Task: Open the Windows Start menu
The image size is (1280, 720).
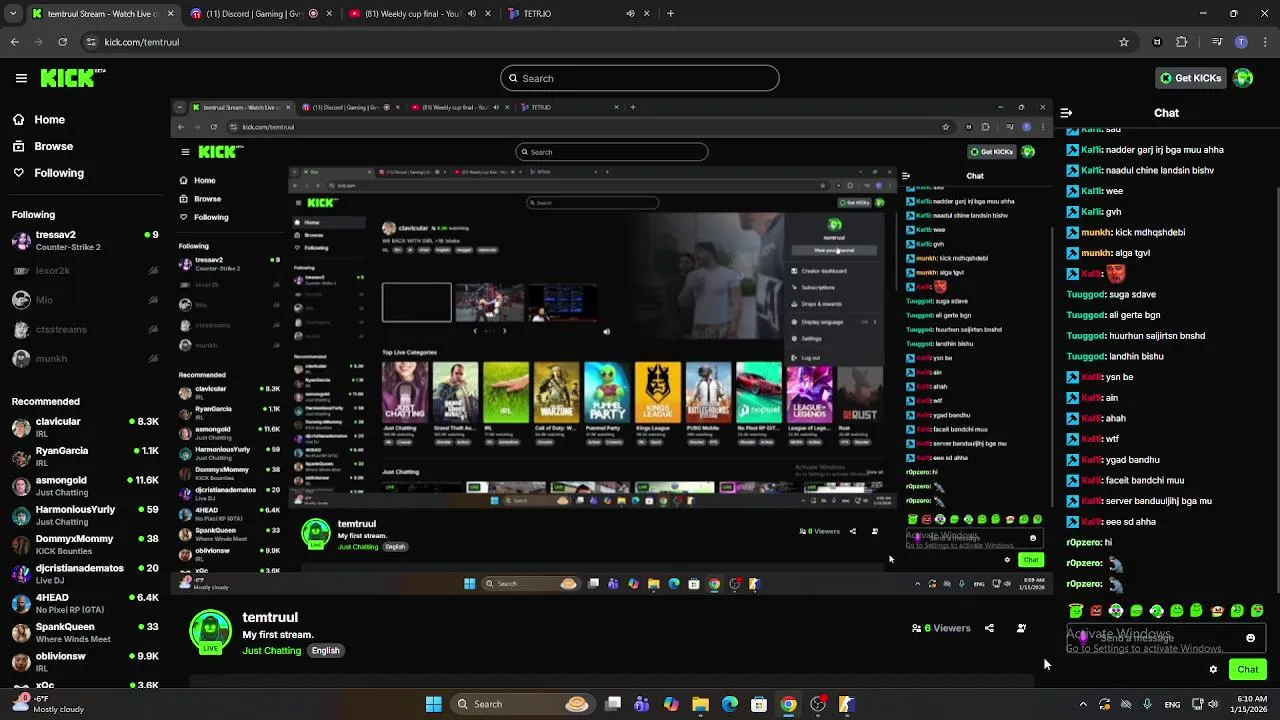Action: [433, 704]
